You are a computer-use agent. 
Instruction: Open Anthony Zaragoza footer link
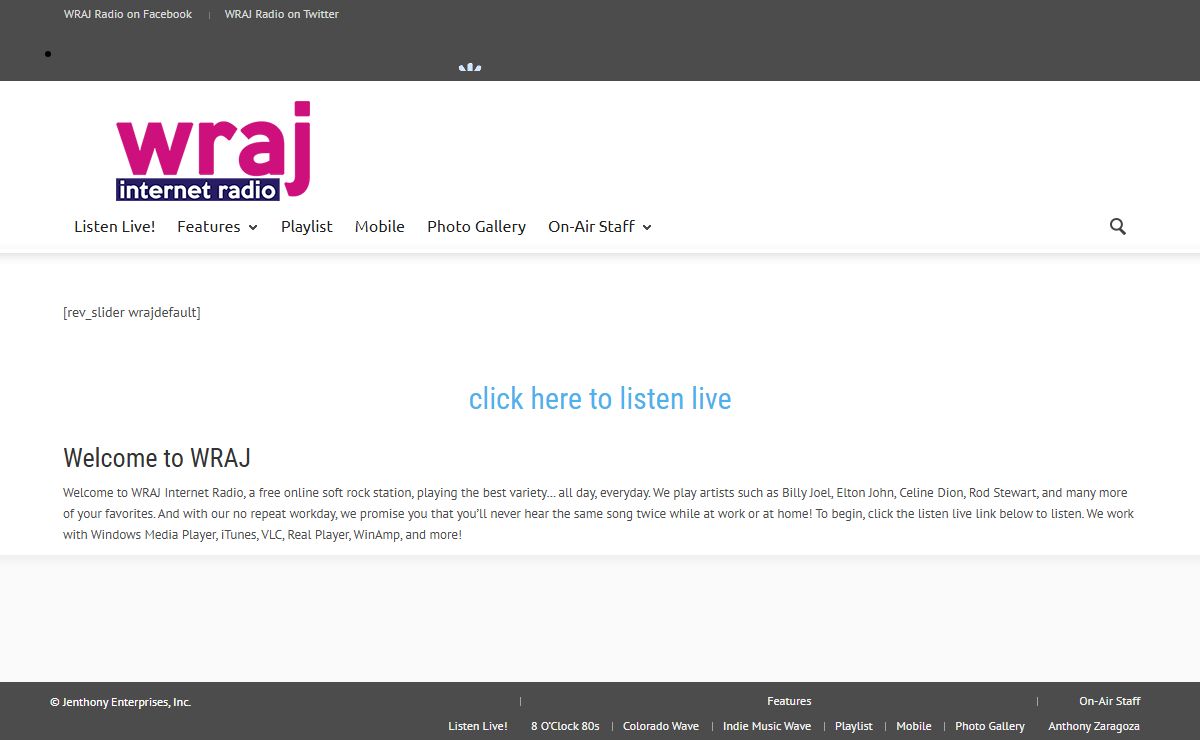(x=1094, y=726)
